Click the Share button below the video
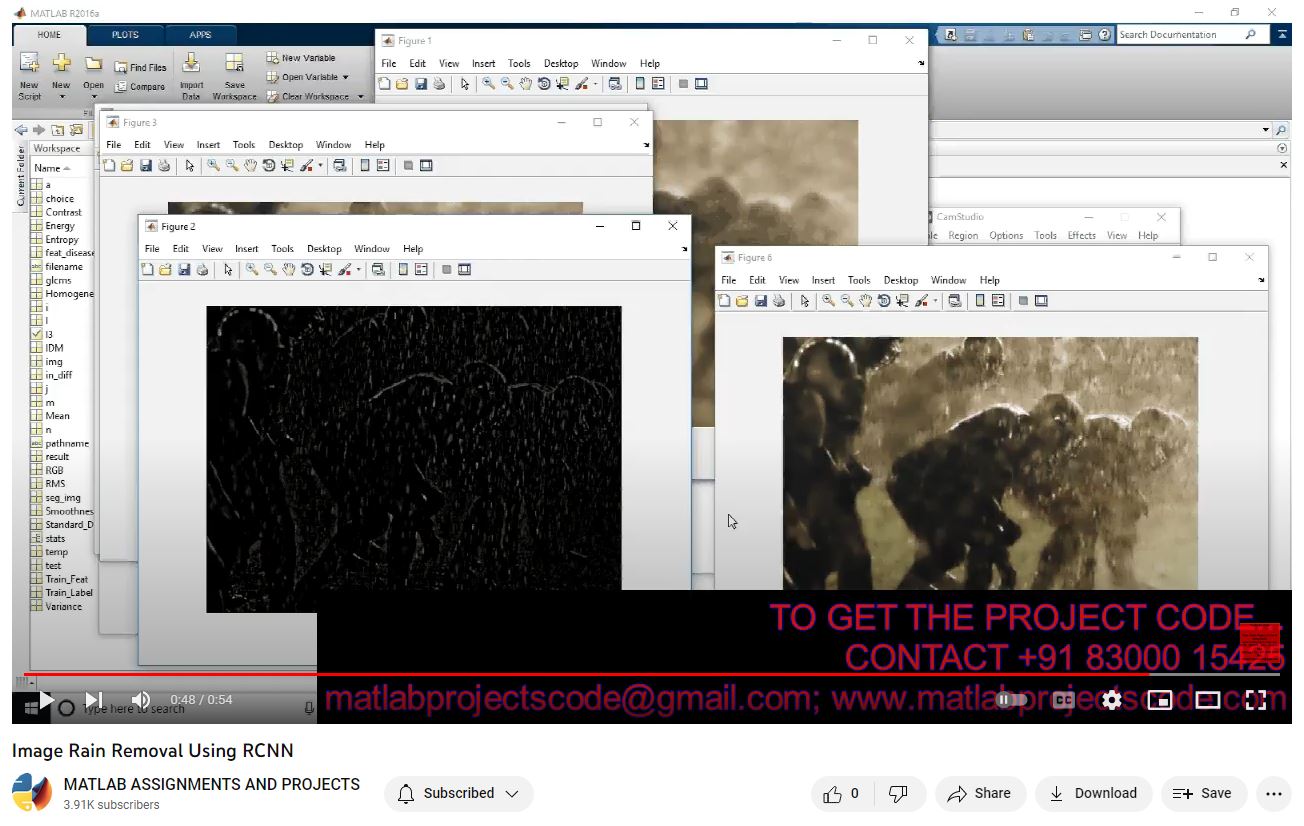The image size is (1304, 826). [980, 793]
